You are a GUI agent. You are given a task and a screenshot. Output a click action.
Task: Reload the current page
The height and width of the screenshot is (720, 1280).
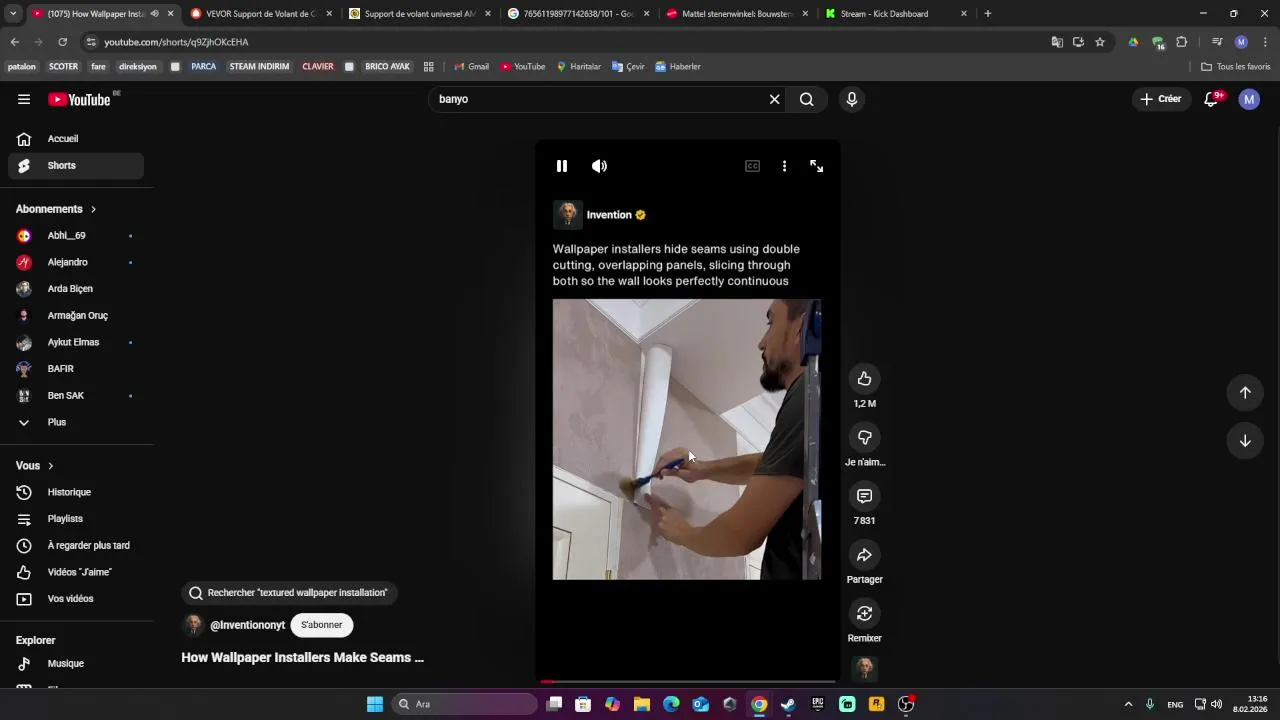[x=63, y=42]
